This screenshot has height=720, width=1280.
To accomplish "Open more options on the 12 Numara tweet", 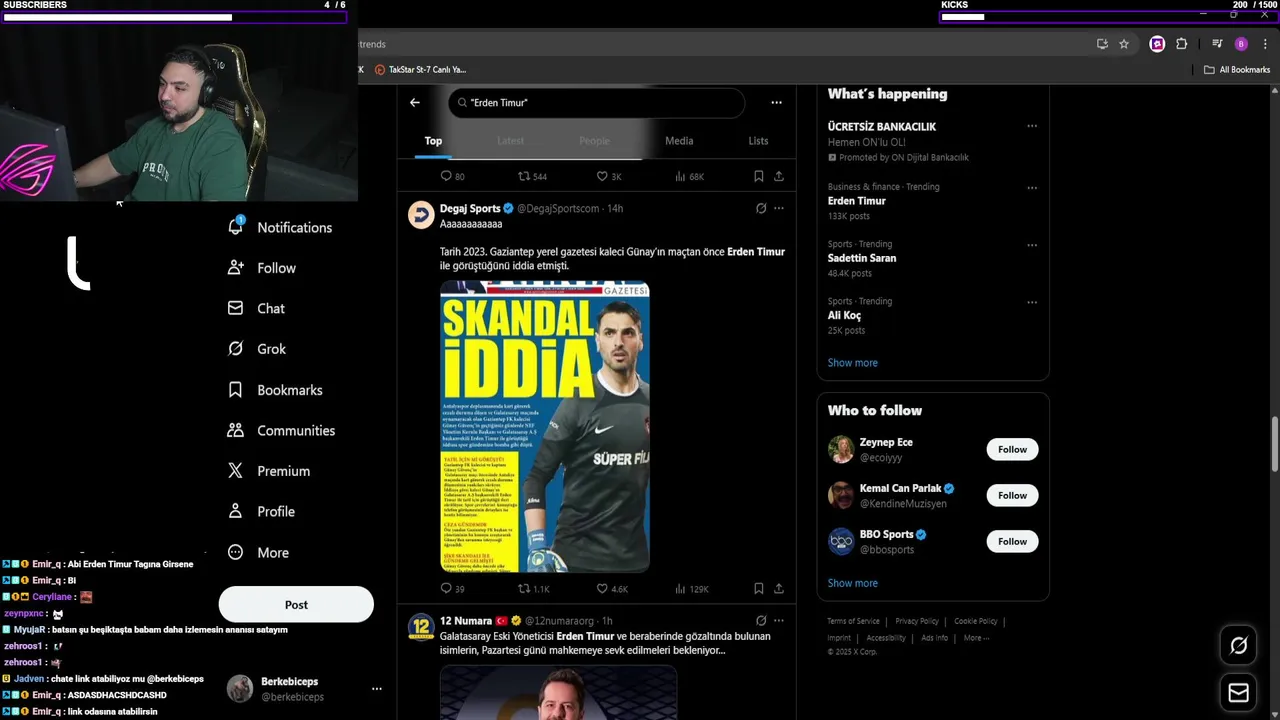I will 779,620.
